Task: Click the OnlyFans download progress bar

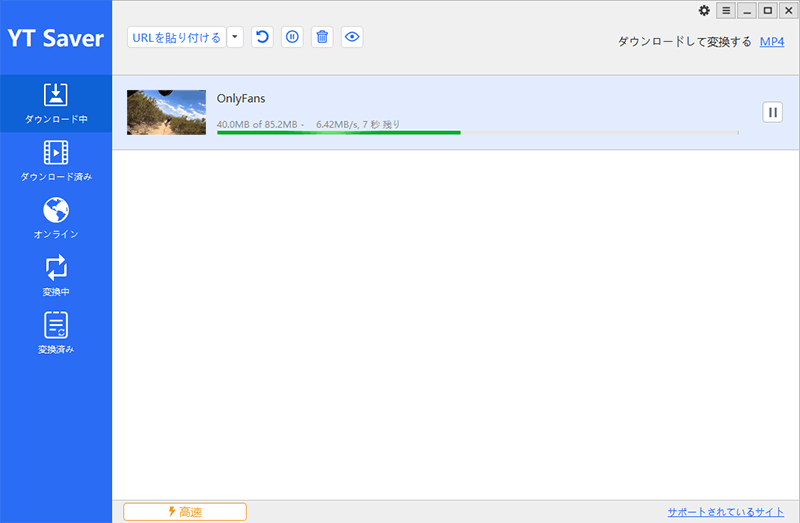Action: pyautogui.click(x=478, y=133)
